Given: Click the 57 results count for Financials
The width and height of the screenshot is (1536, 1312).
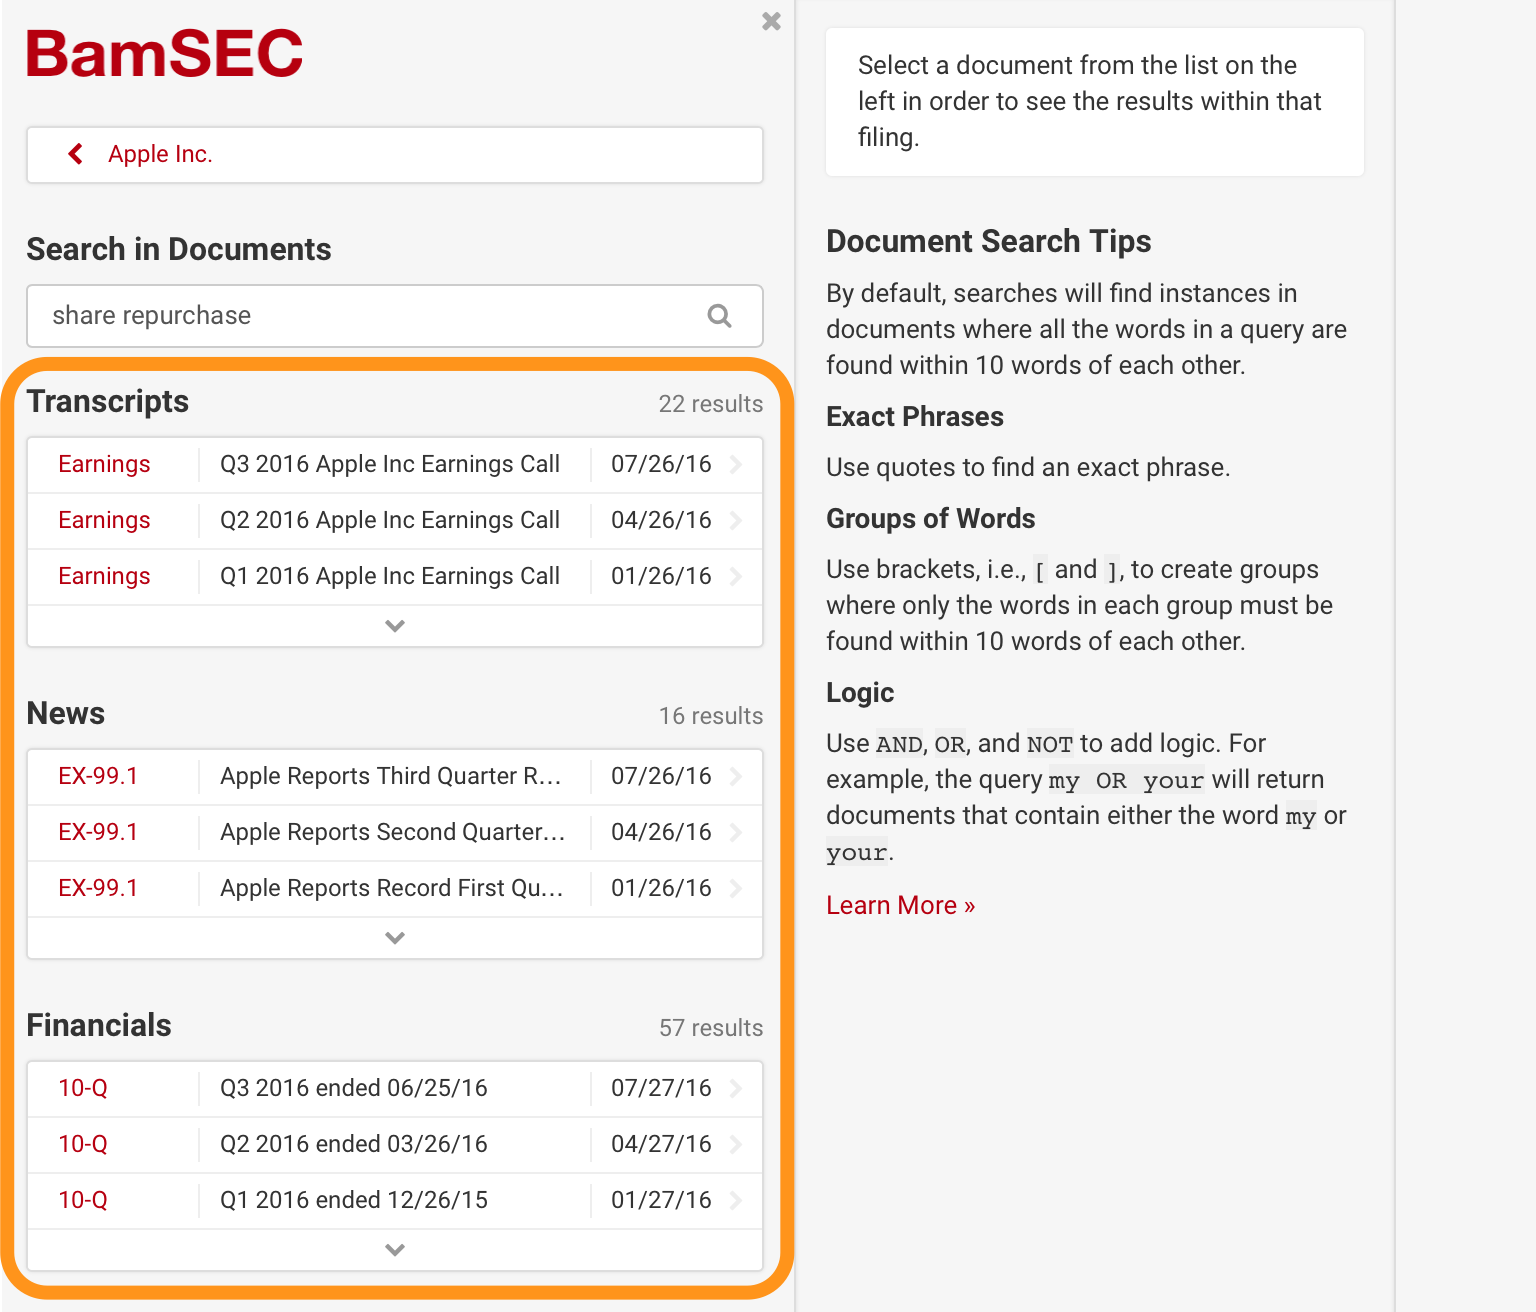Looking at the screenshot, I should click(710, 1028).
